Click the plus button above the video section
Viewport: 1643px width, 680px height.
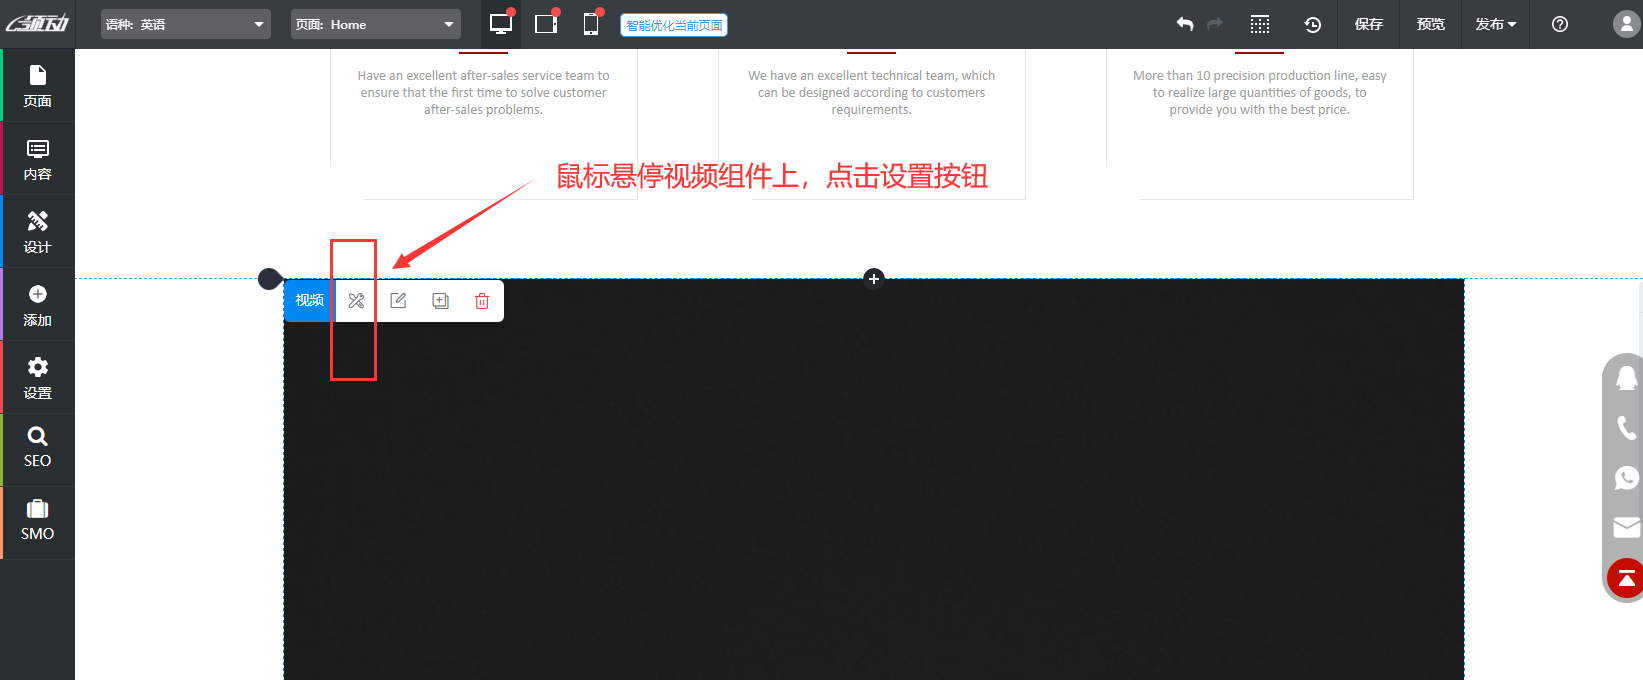click(874, 279)
